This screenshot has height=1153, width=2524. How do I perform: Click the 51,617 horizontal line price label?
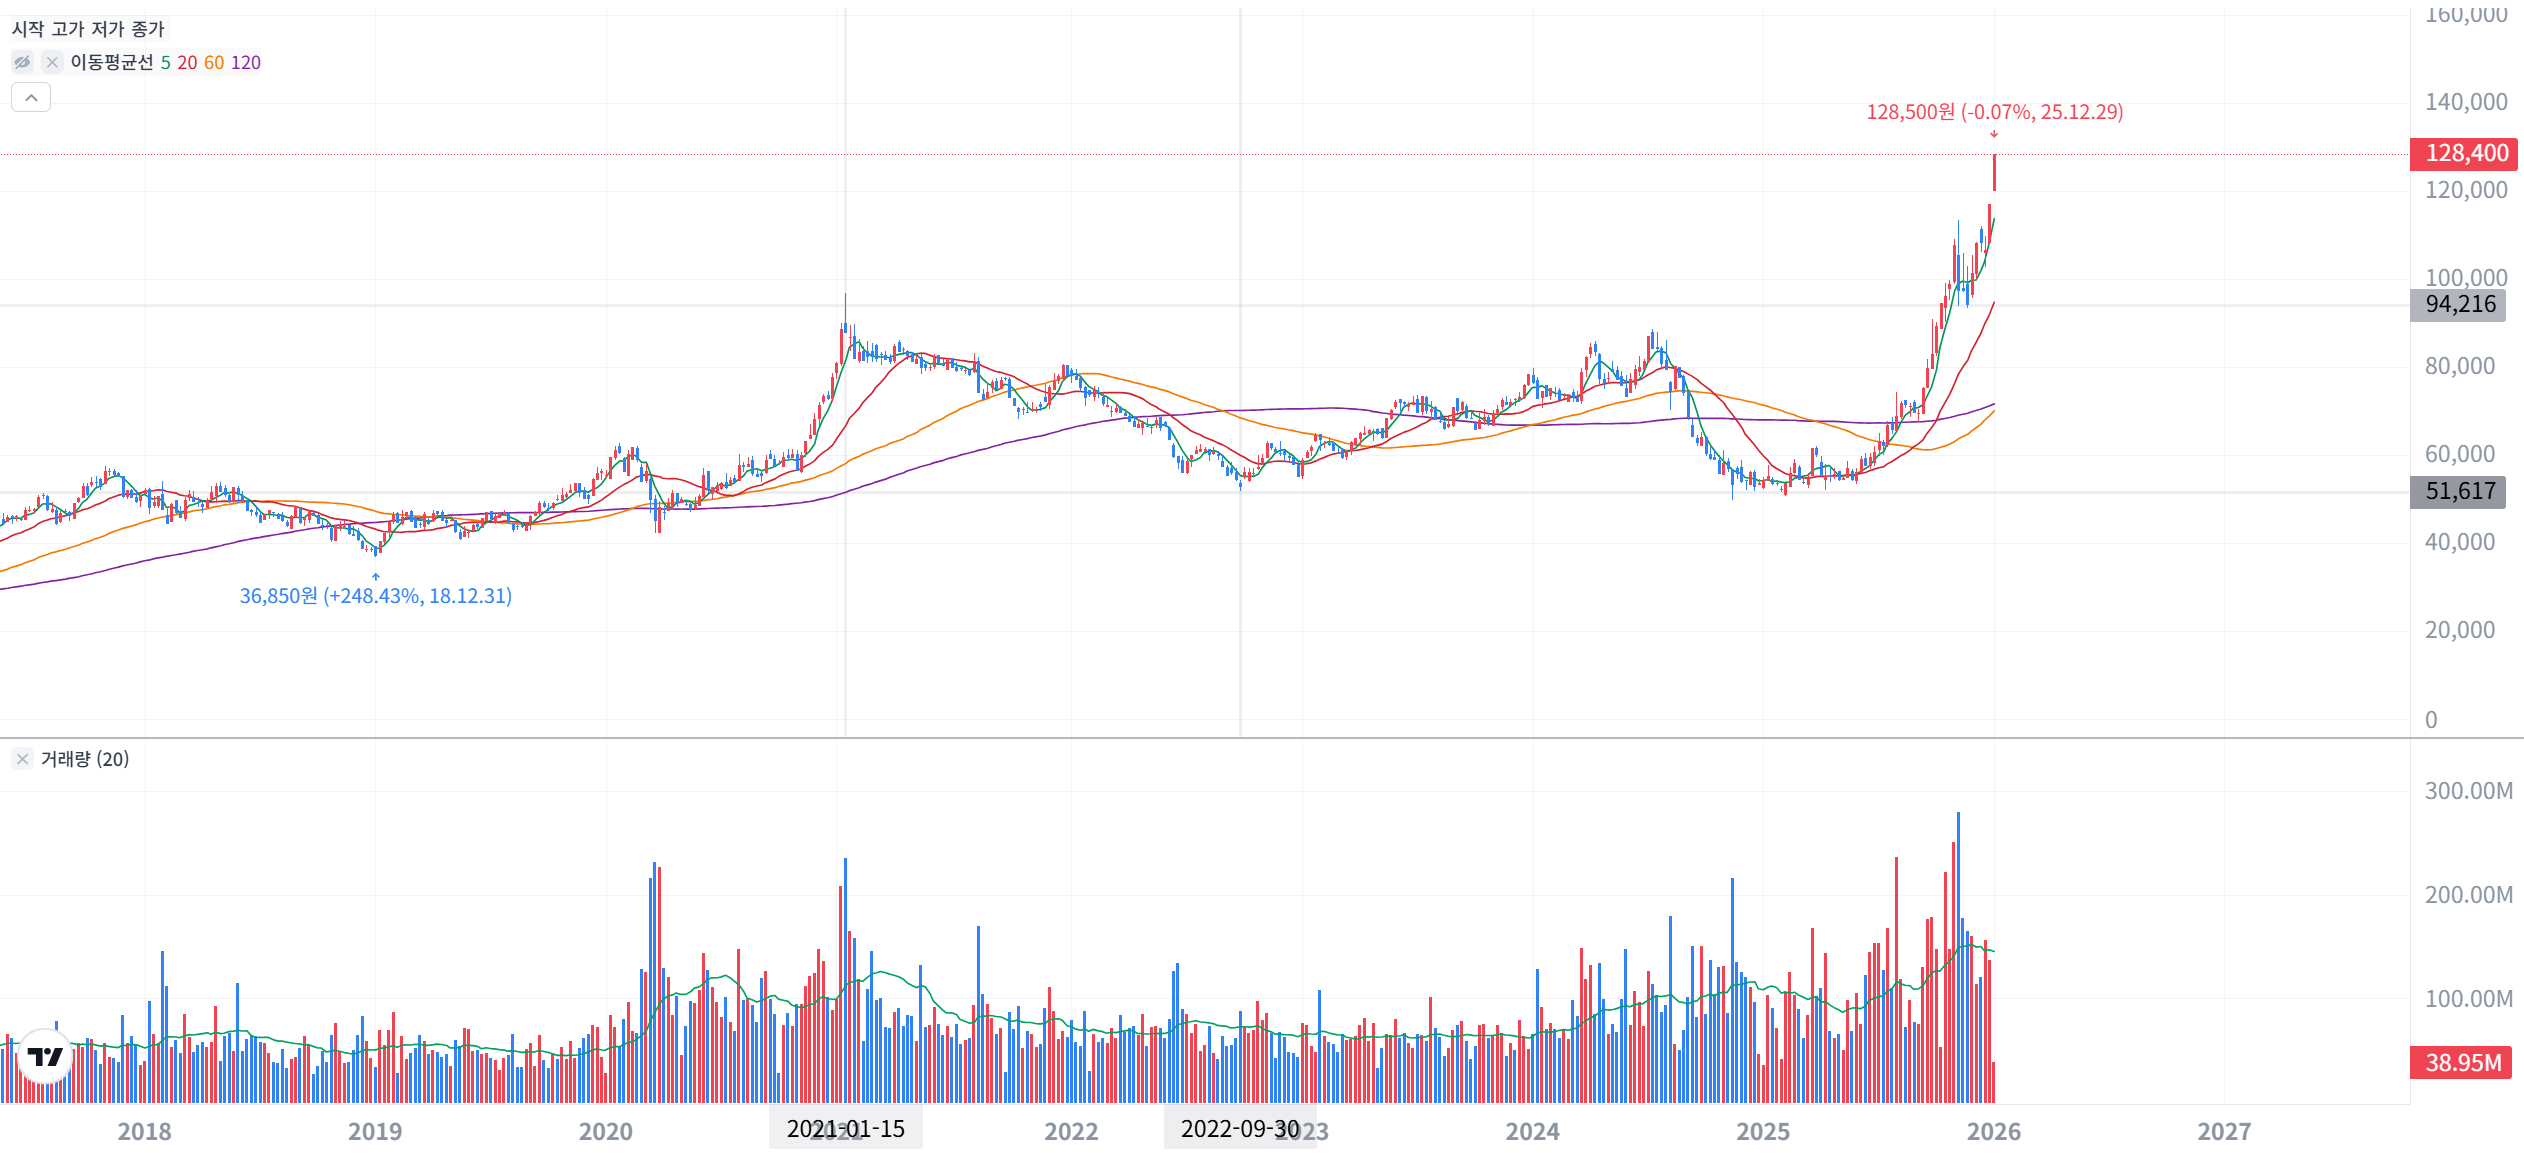click(x=2459, y=491)
